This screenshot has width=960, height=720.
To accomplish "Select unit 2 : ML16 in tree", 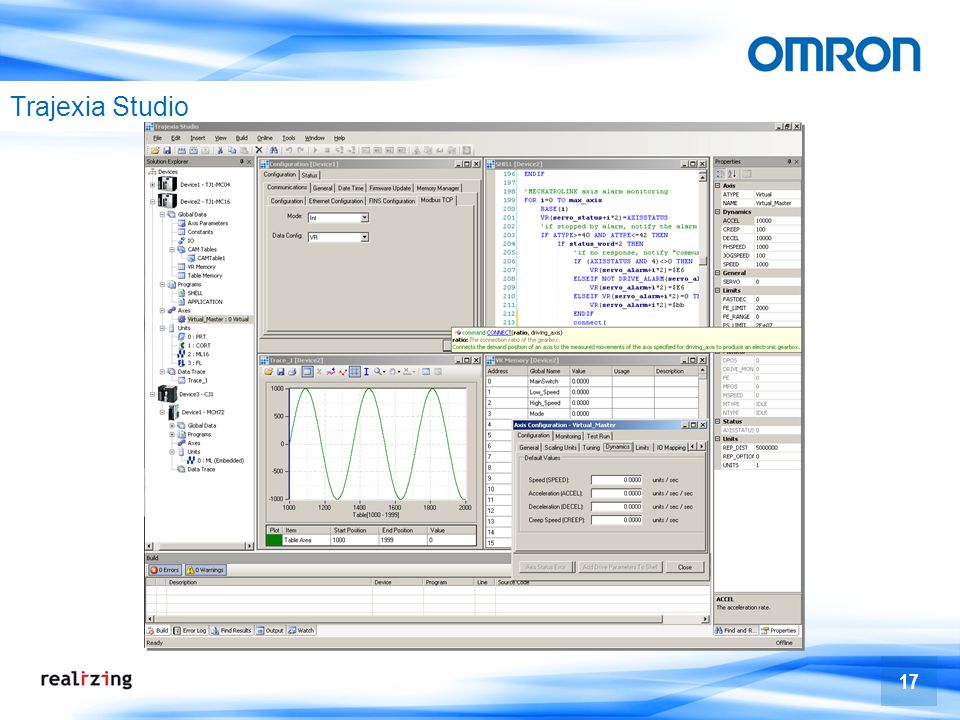I will click(198, 354).
